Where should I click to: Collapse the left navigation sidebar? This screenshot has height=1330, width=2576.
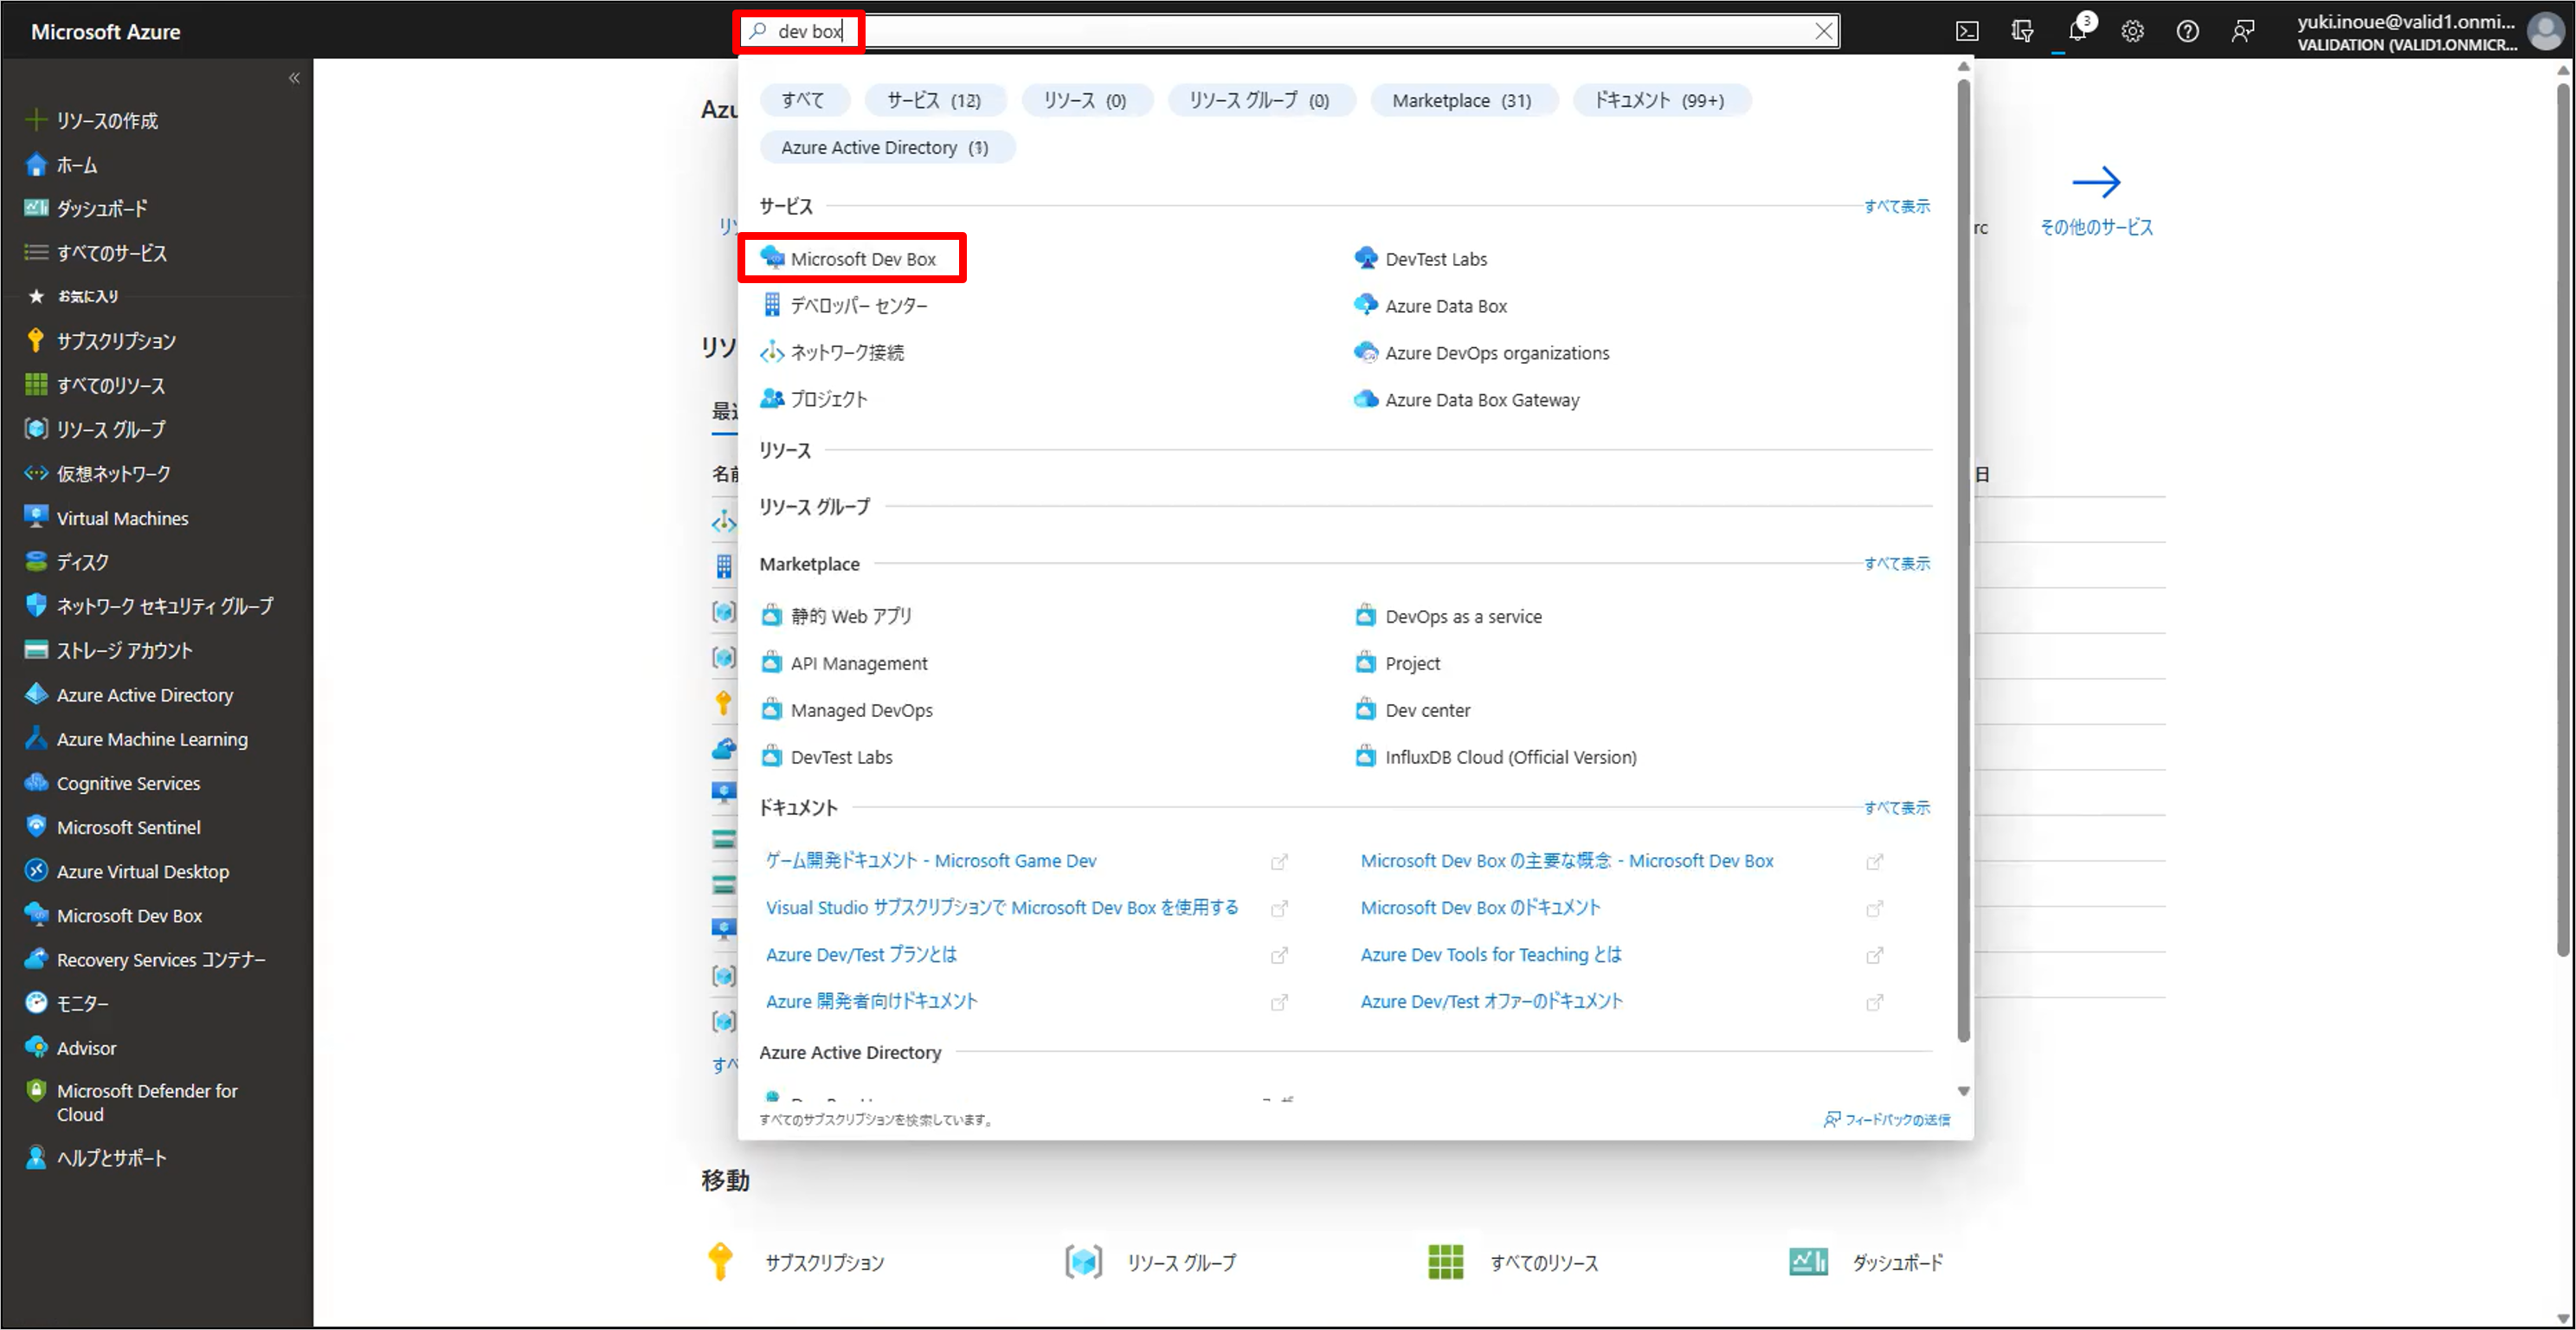[294, 78]
